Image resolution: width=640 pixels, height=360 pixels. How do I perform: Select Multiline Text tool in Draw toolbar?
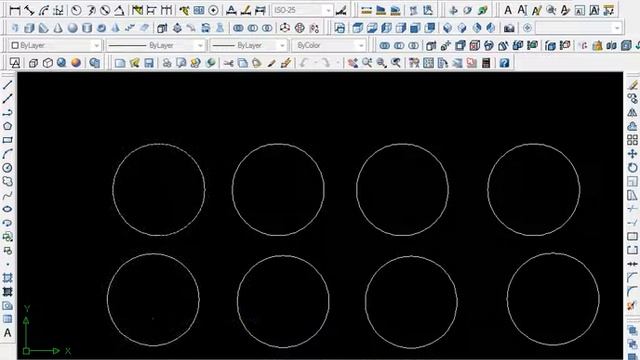click(7, 333)
